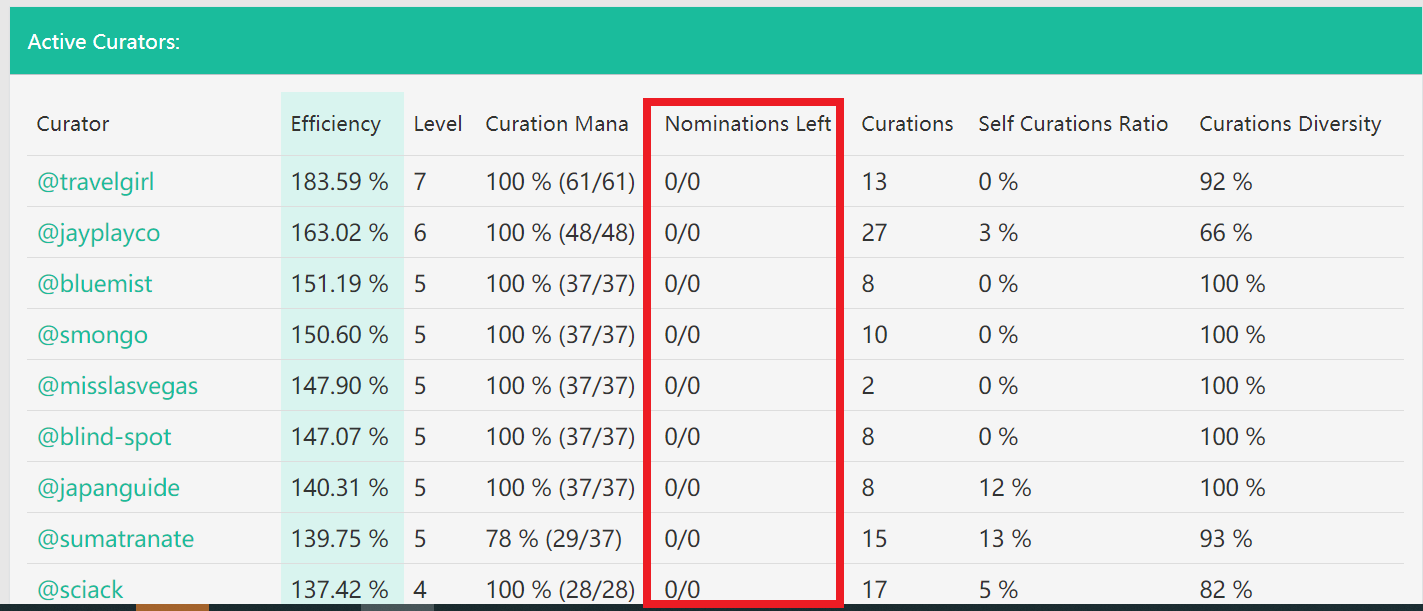Click the 183.59 % efficiency cell

click(x=340, y=182)
